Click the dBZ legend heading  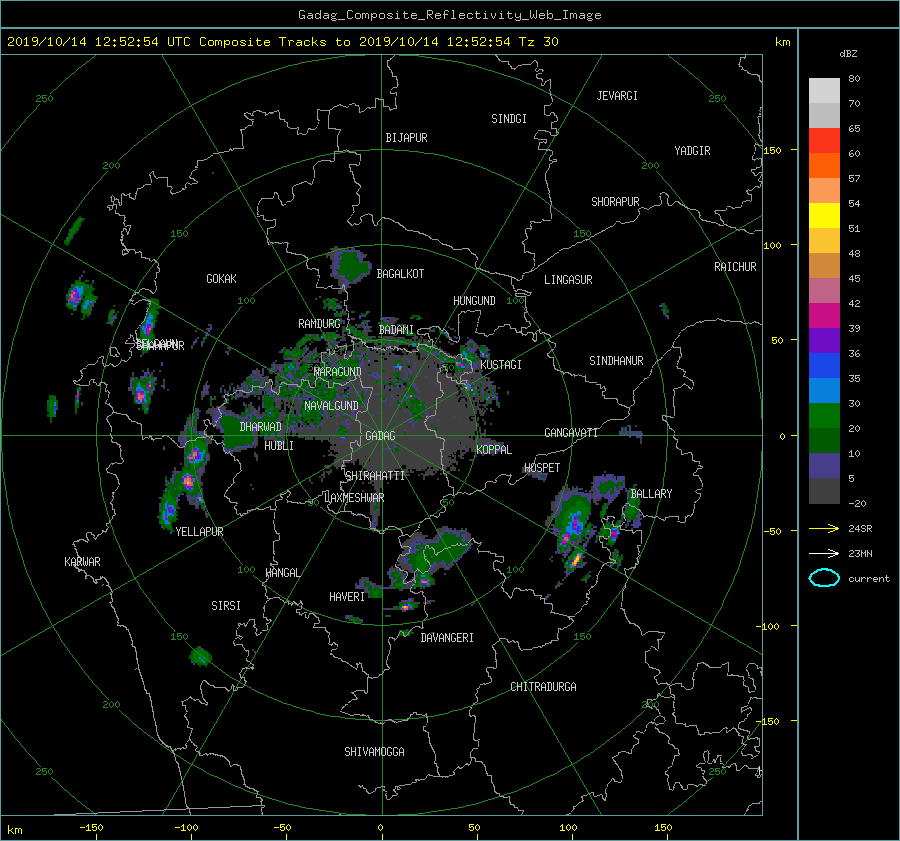click(x=848, y=54)
